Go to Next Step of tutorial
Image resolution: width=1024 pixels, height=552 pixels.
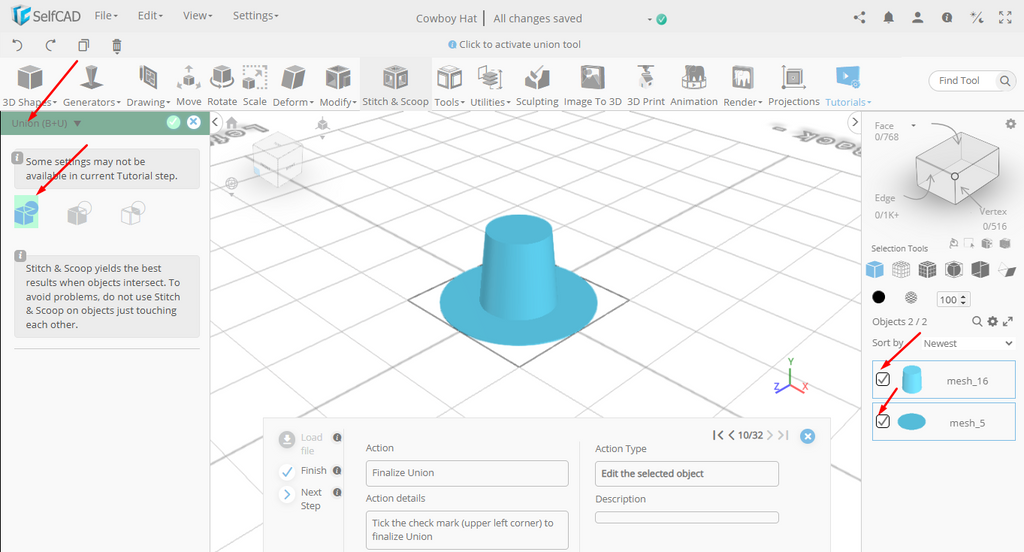[302, 498]
